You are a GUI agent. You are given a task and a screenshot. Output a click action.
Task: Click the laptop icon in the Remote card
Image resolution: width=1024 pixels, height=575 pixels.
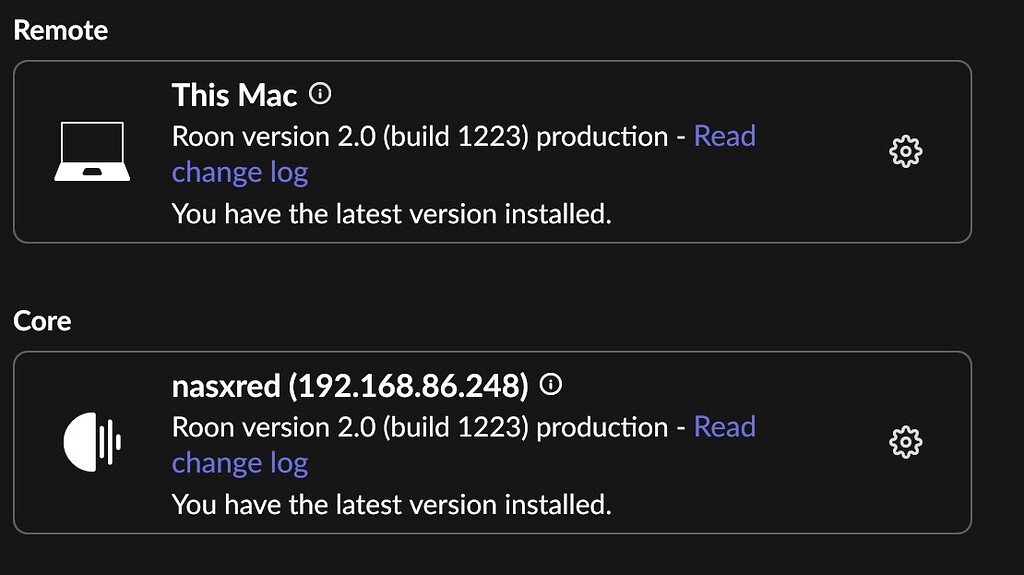coord(92,152)
